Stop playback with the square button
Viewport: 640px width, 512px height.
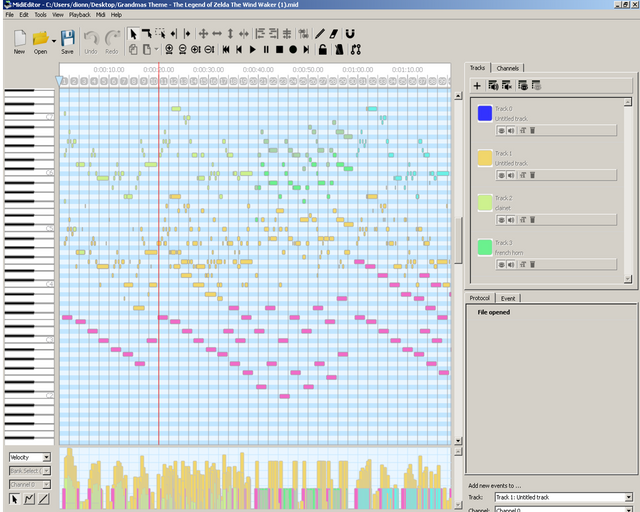pyautogui.click(x=280, y=49)
